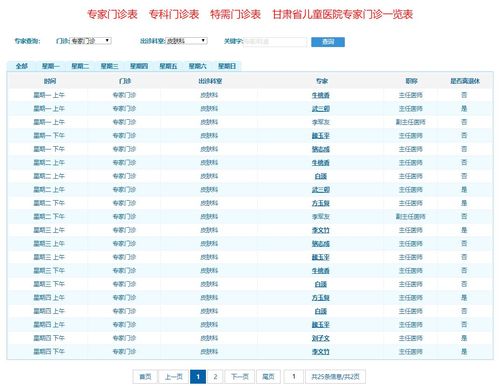Open 武三卯 expert link in a 星期二 上午 row
The height and width of the screenshot is (386, 500).
(321, 190)
